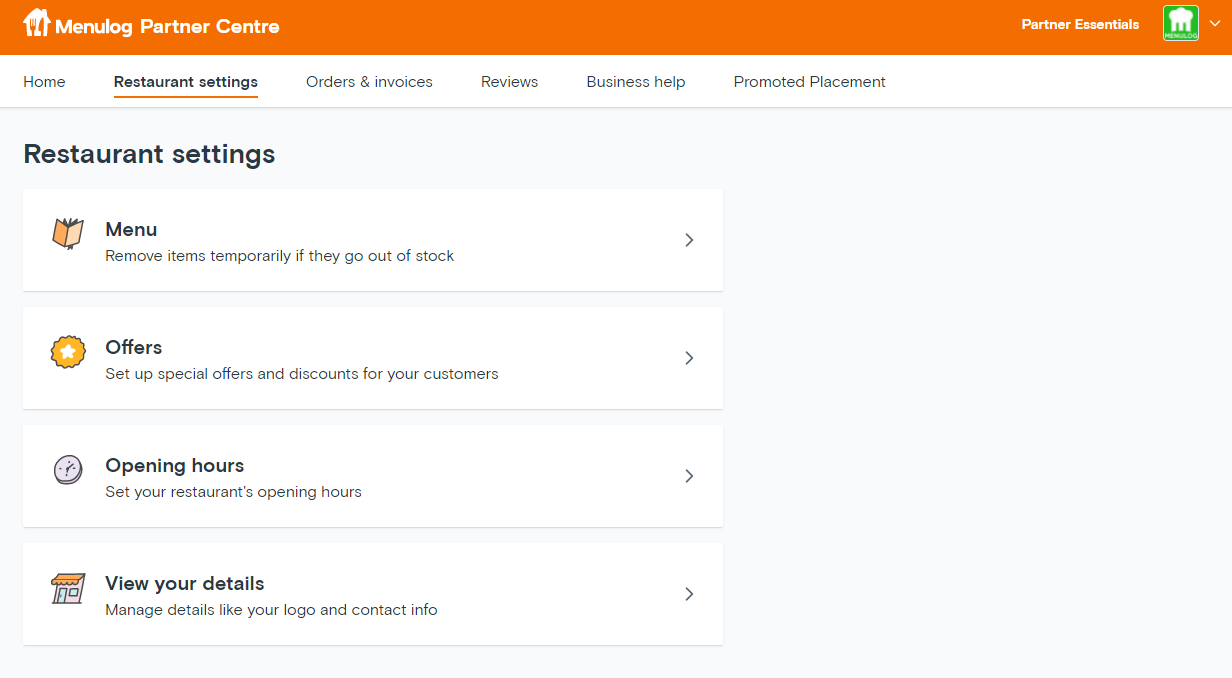The image size is (1232, 678).
Task: Click the storefront icon beside View your details
Action: 67,588
